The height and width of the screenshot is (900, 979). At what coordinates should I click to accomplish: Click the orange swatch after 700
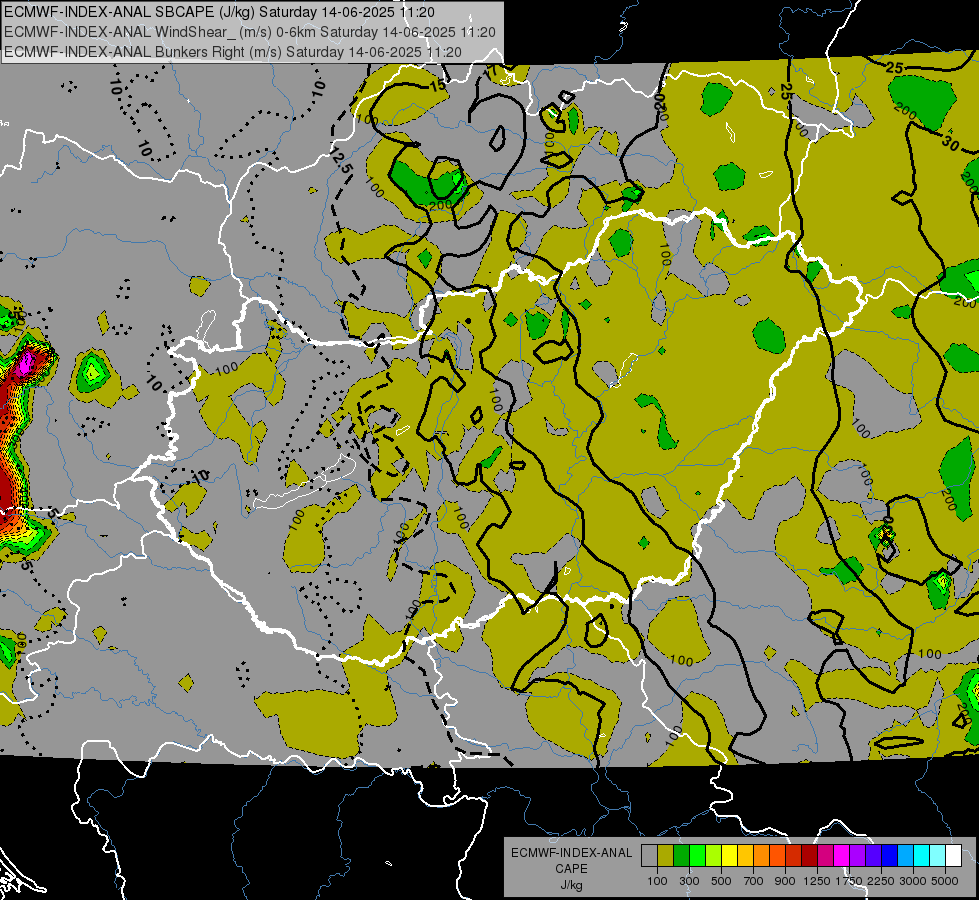761,856
